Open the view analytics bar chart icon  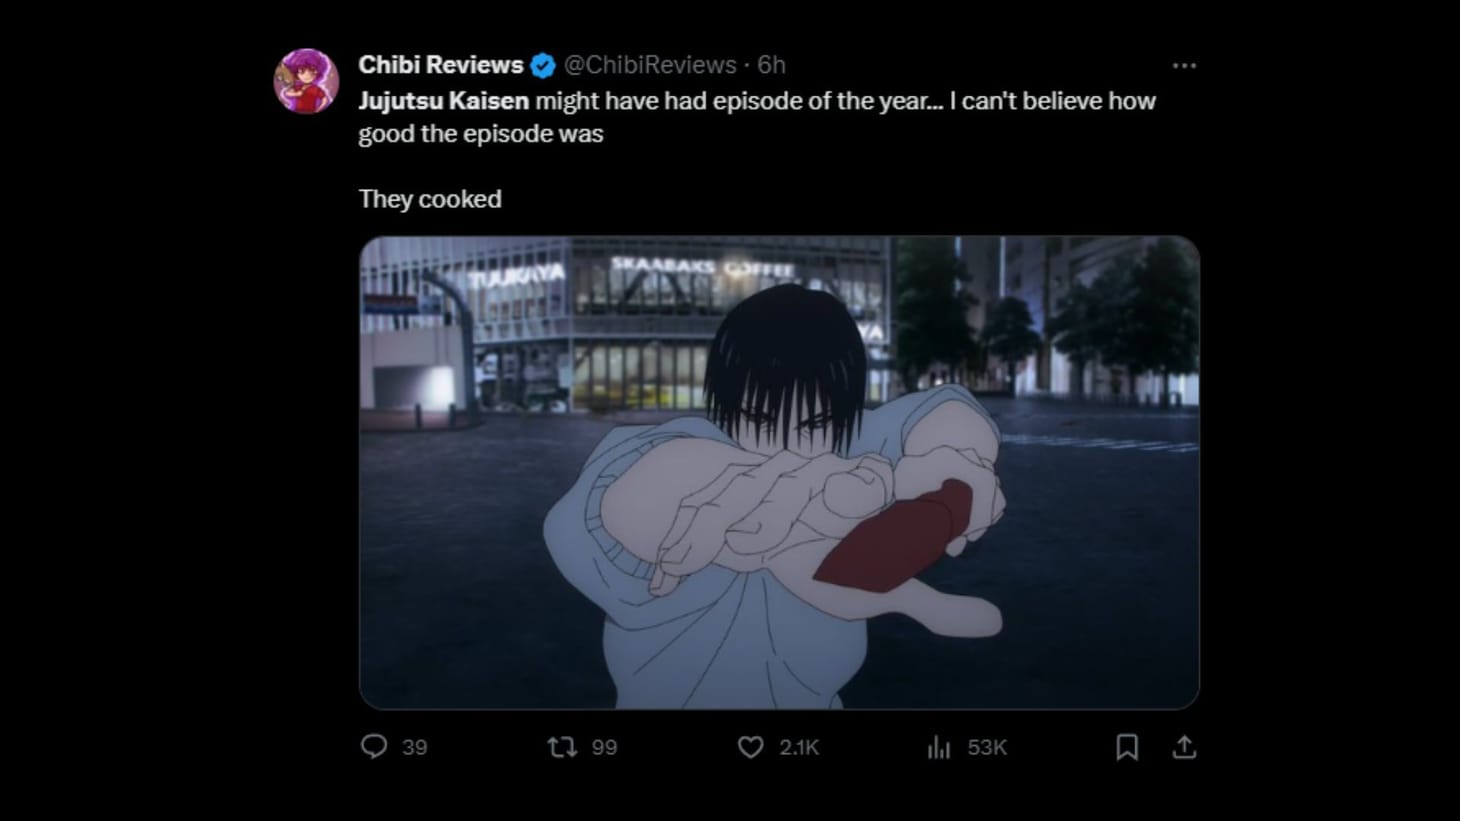point(938,747)
